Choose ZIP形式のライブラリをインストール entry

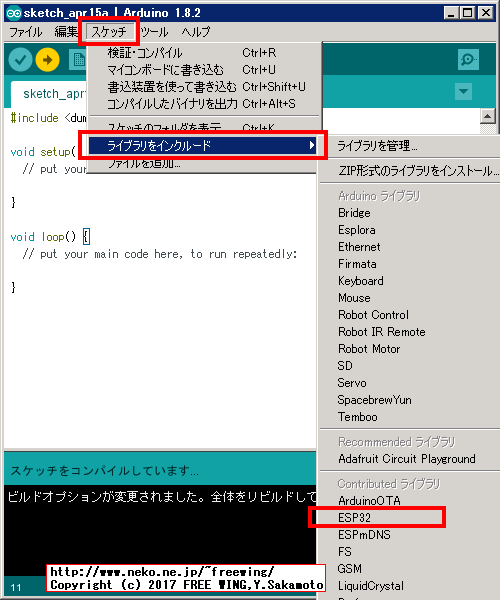pos(410,171)
